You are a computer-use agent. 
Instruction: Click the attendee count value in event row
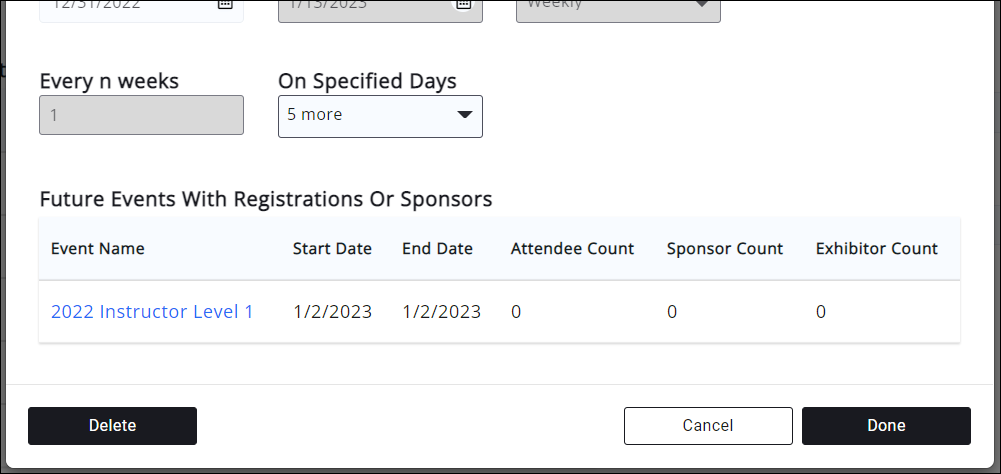[x=516, y=312]
